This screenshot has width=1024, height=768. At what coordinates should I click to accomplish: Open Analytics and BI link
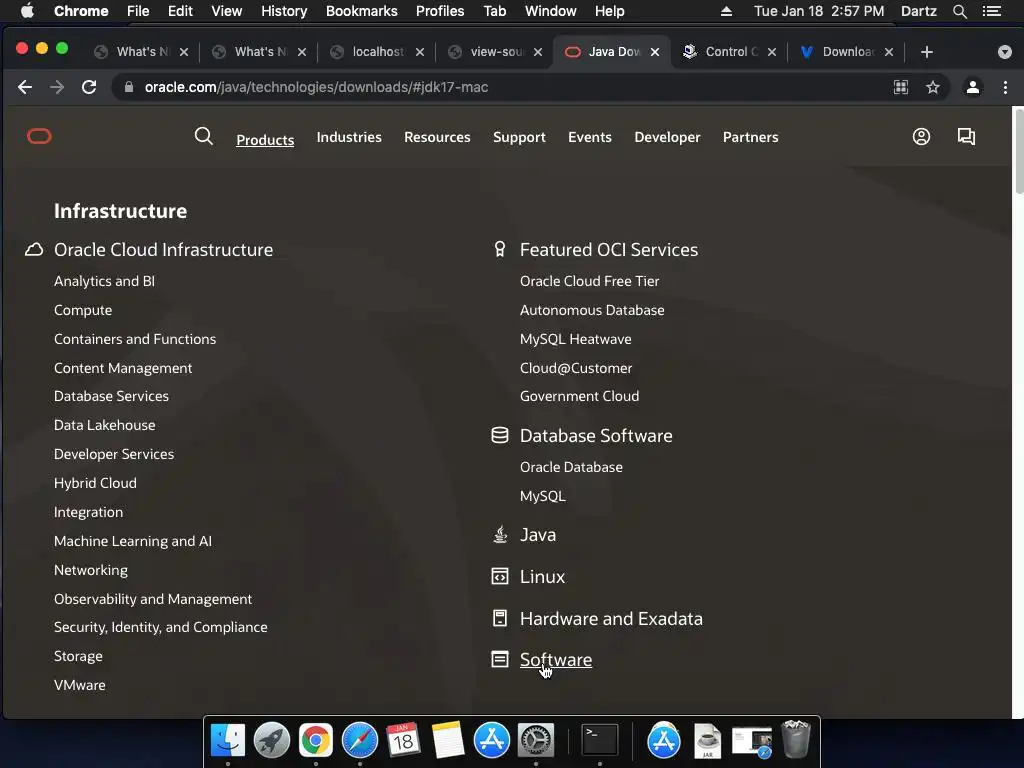[104, 281]
